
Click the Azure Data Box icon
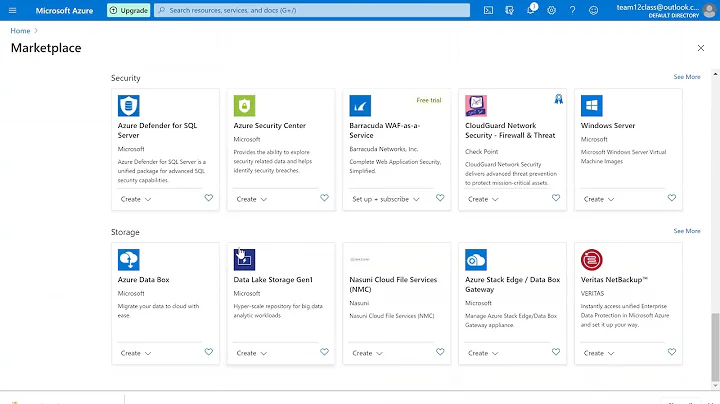(x=129, y=260)
